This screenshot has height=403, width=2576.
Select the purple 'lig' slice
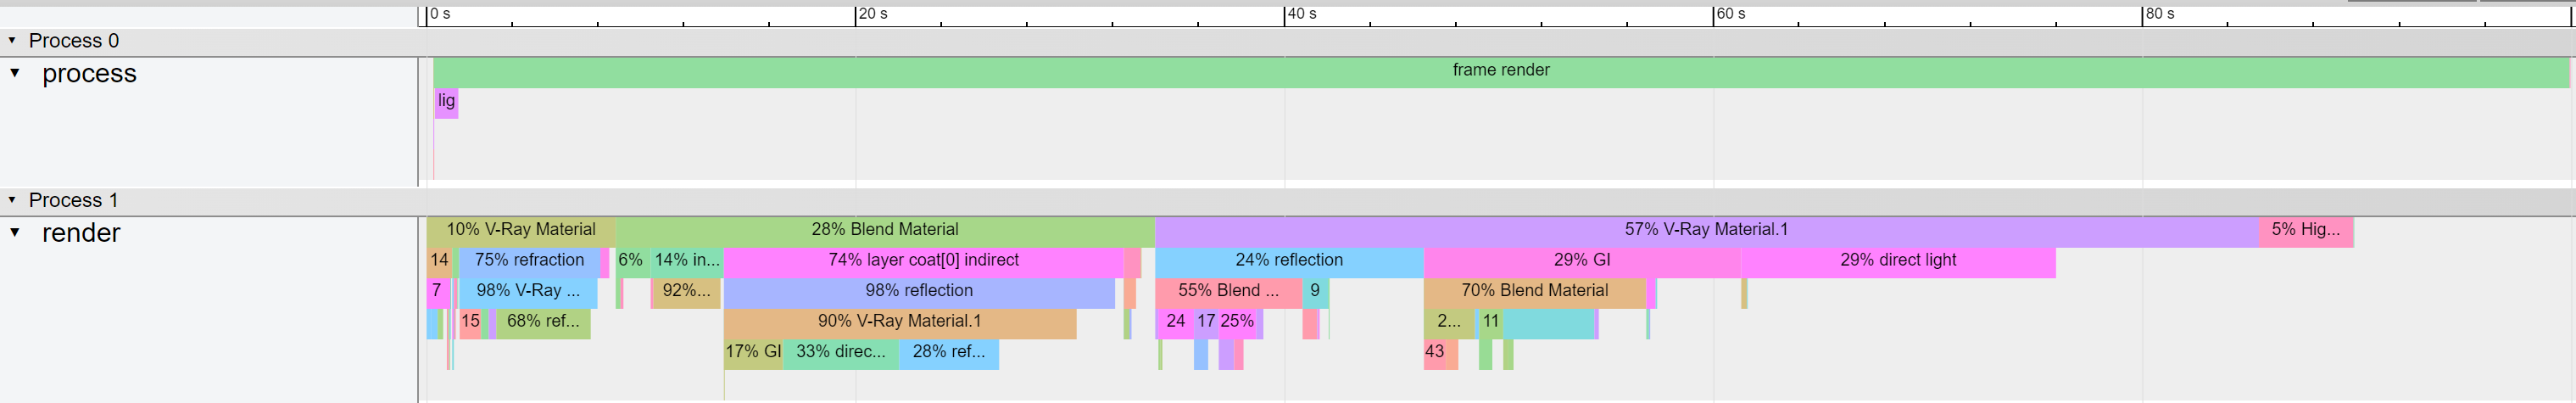tap(446, 103)
